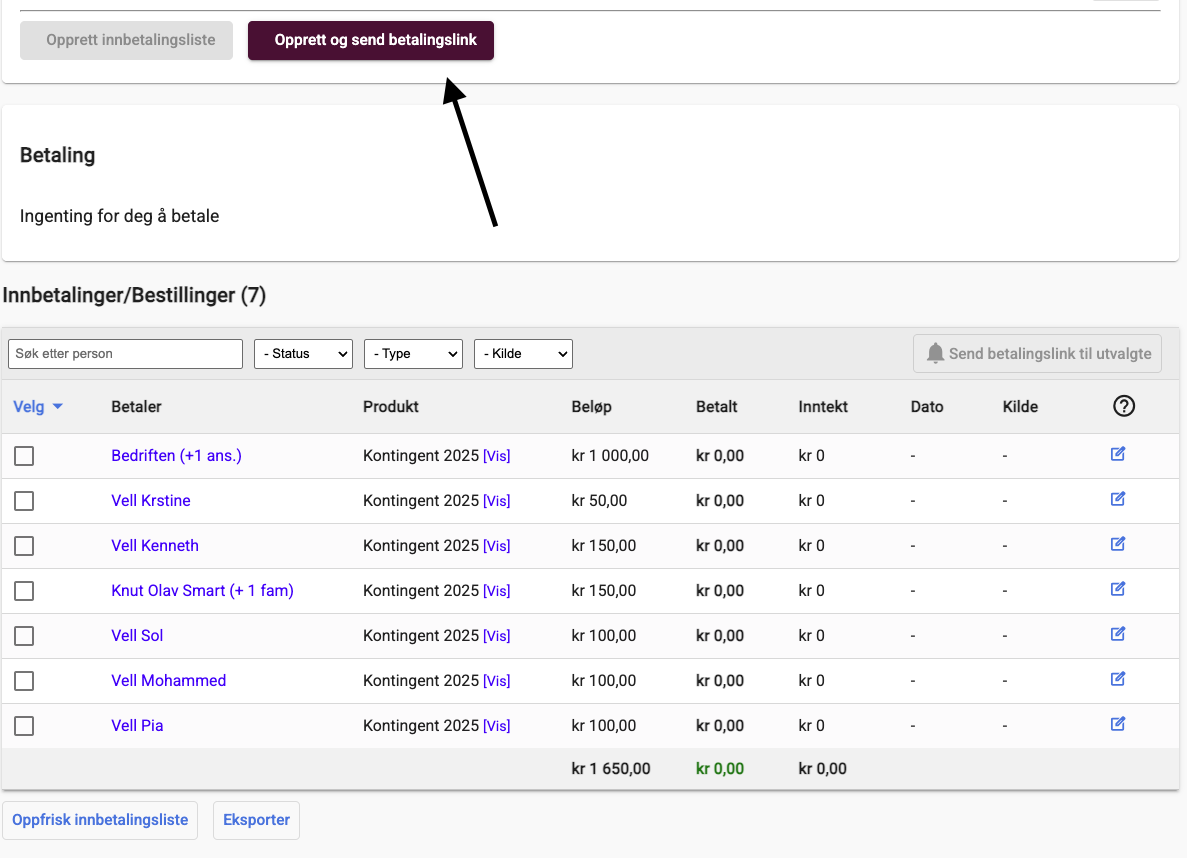Click Opprett og send betalingslink button
Viewport: 1187px width, 858px height.
point(370,41)
